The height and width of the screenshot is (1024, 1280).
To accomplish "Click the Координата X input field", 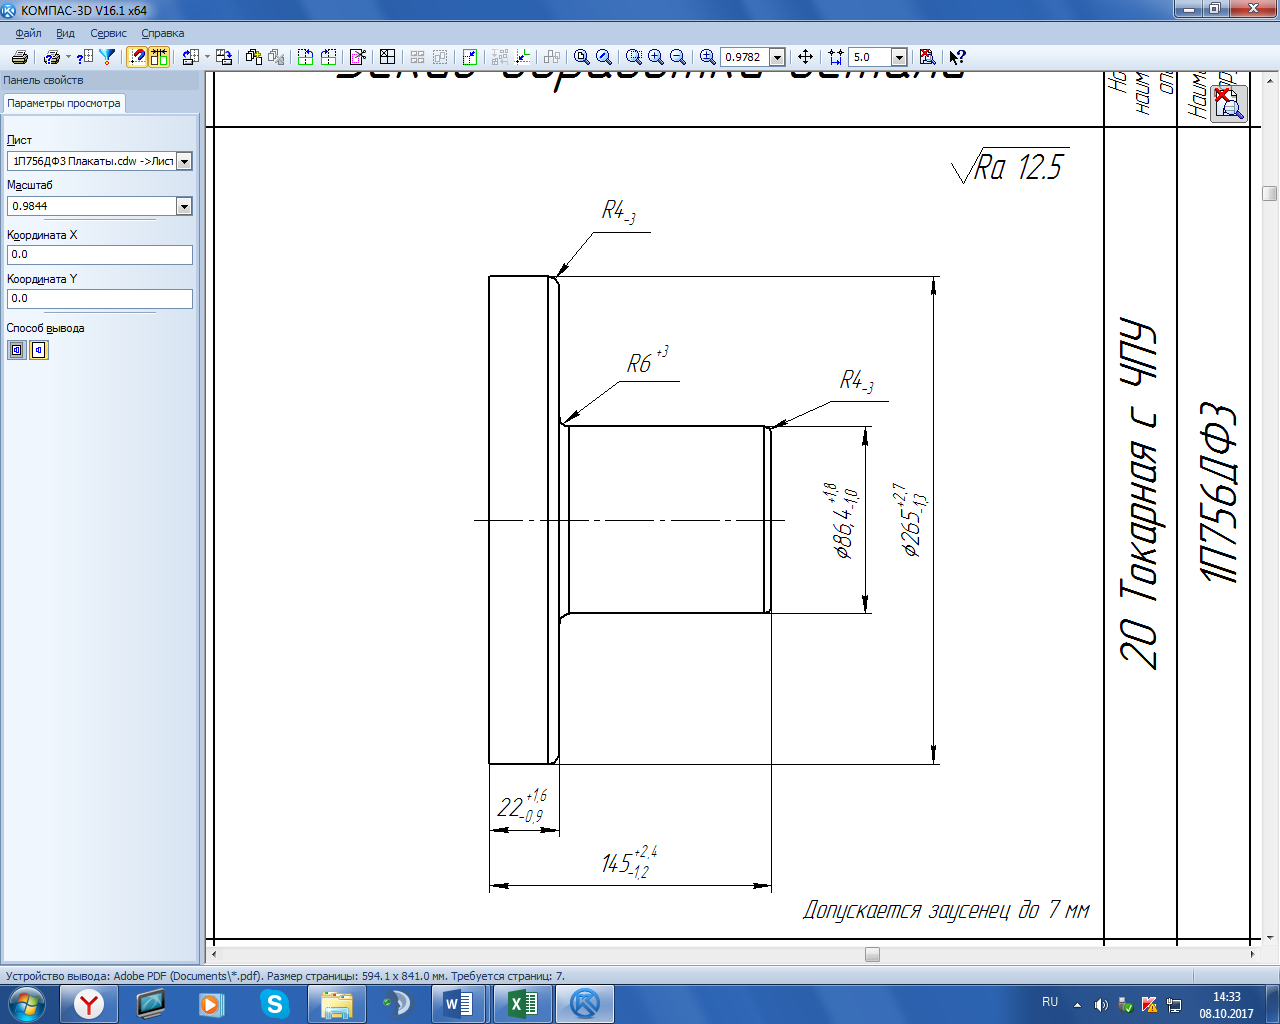I will [99, 254].
